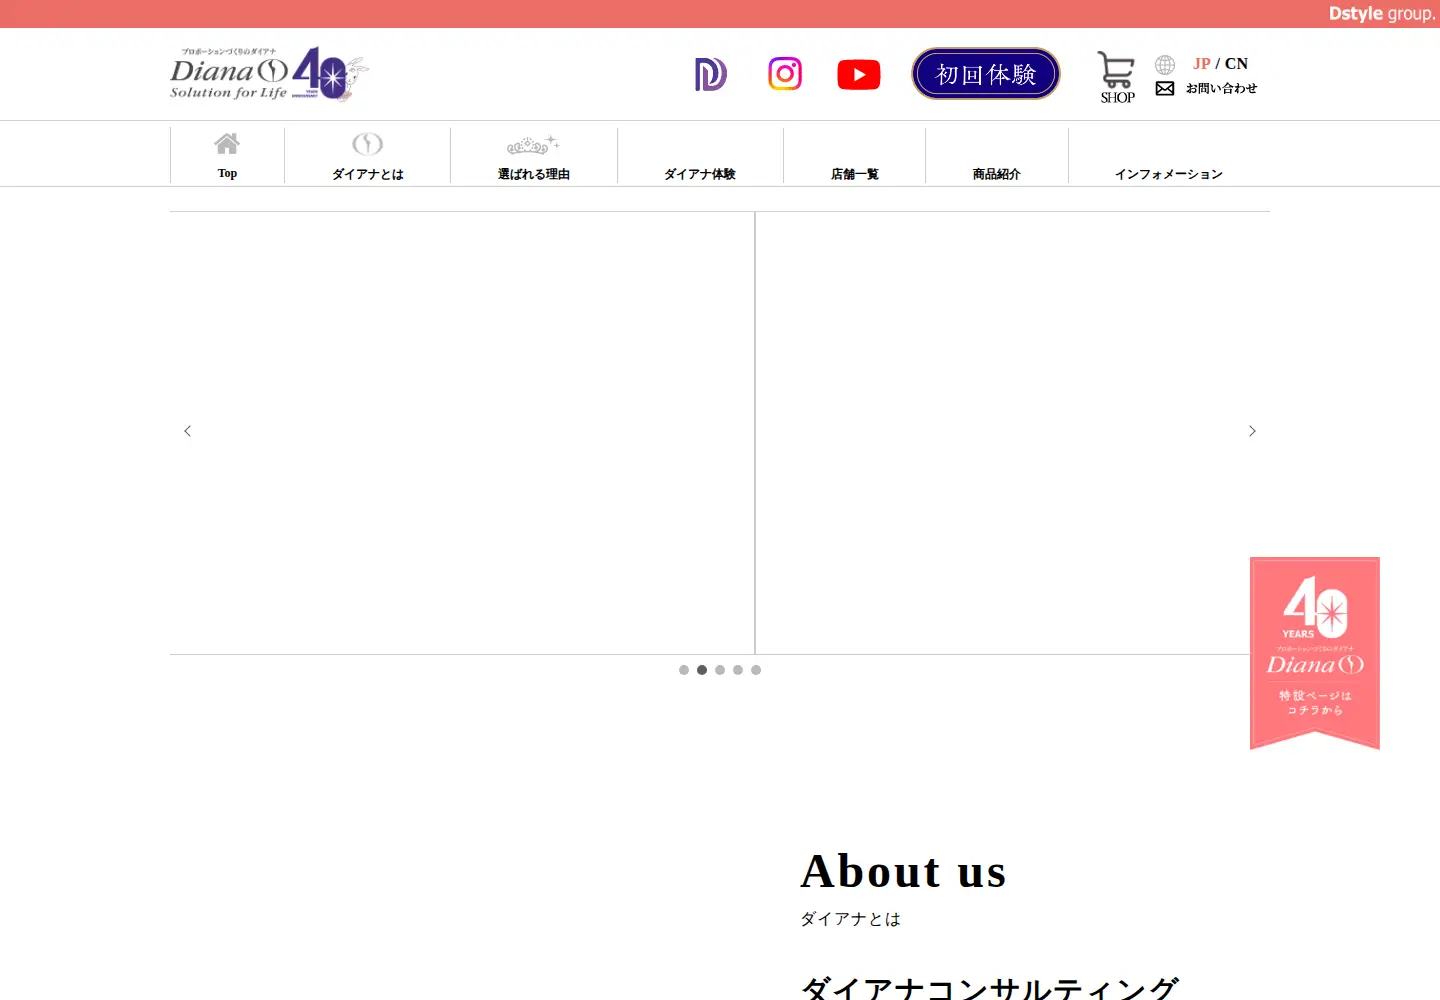Click the globe language icon

point(1165,65)
